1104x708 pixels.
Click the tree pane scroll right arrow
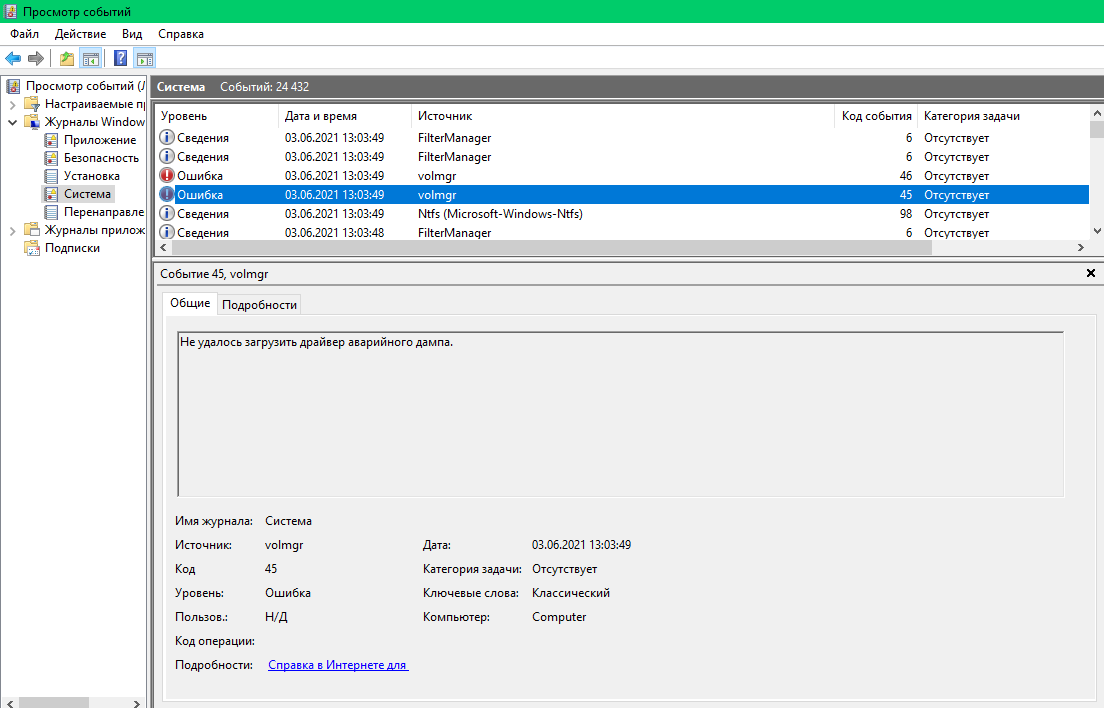(x=137, y=703)
